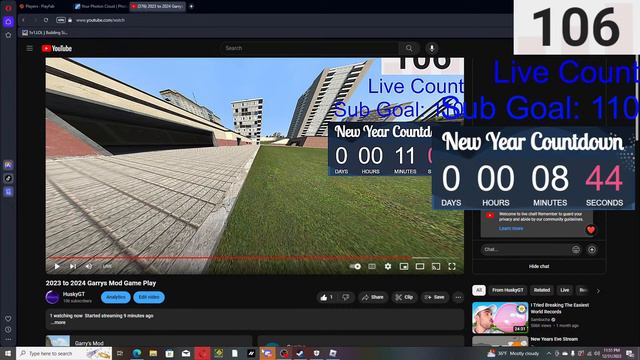Image resolution: width=640 pixels, height=360 pixels.
Task: Open YouTube guide hamburger menu
Action: pos(29,48)
